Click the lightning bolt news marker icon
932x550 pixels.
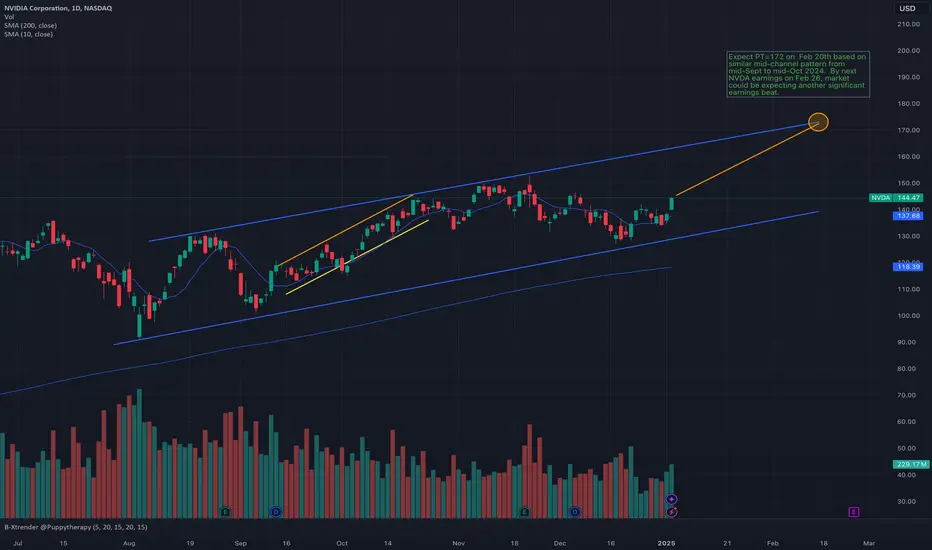[672, 512]
